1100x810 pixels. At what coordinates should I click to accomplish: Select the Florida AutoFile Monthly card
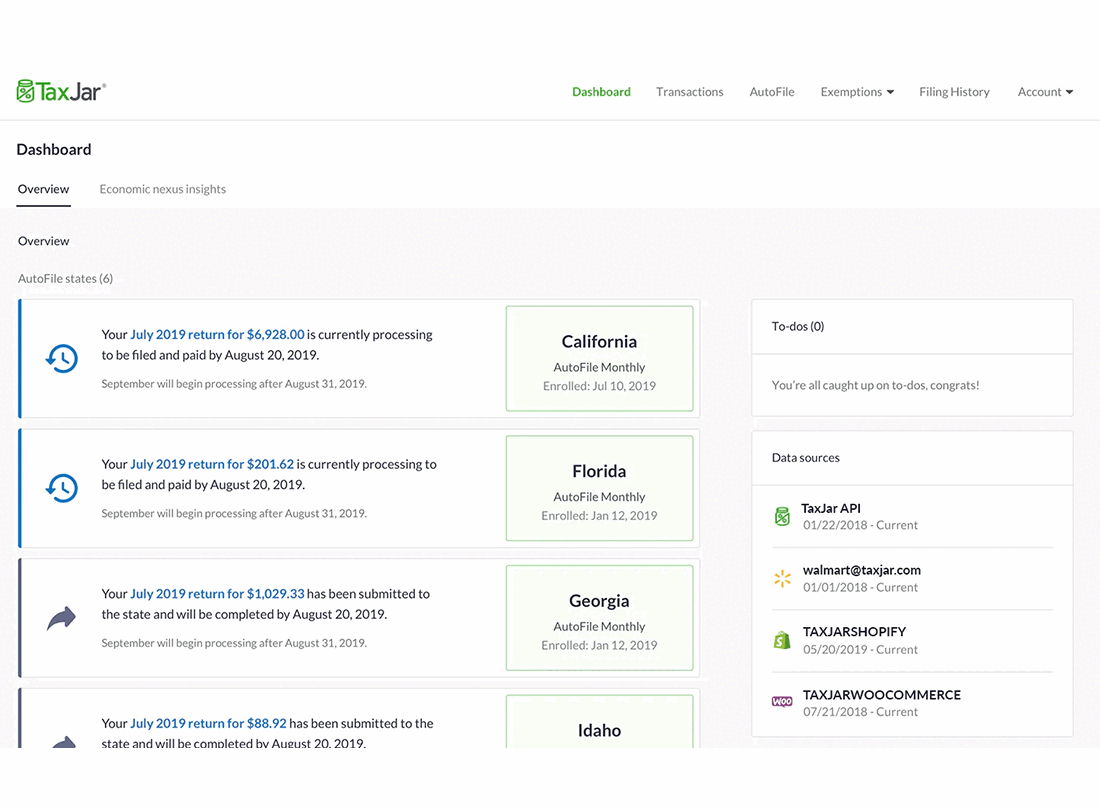(599, 488)
